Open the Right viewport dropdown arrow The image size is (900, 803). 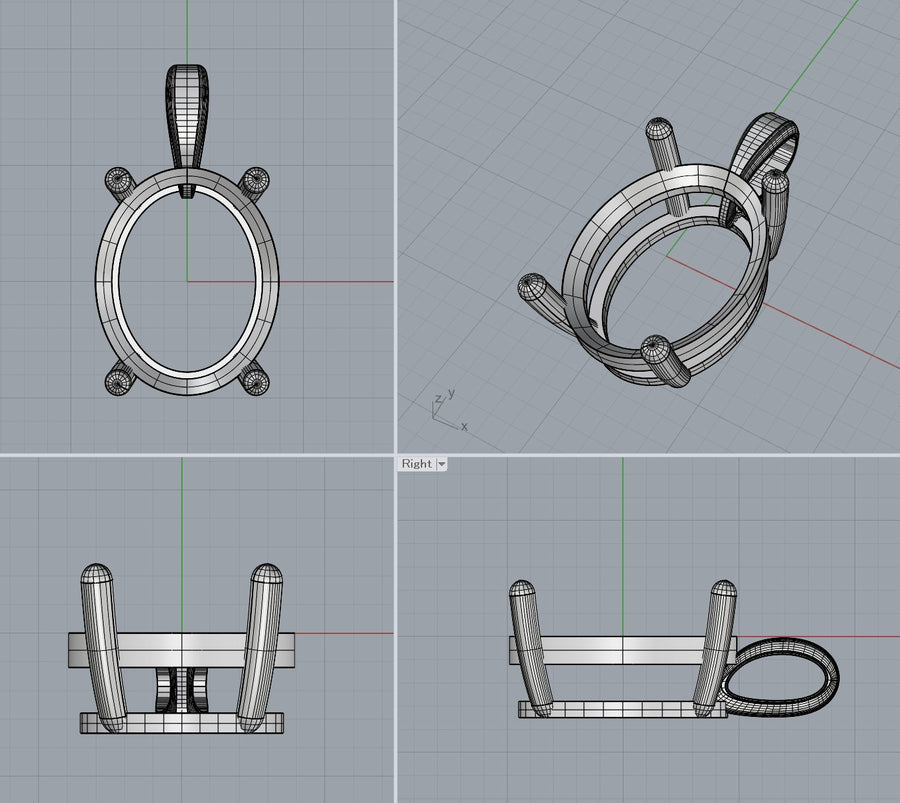(x=442, y=464)
